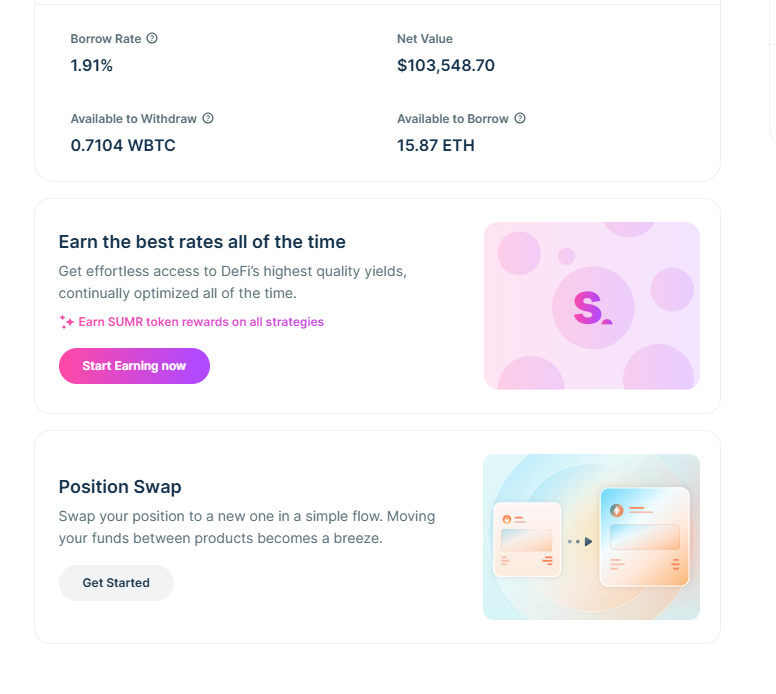The height and width of the screenshot is (694, 776).
Task: Click the arrow between the swap cards
Action: point(588,541)
